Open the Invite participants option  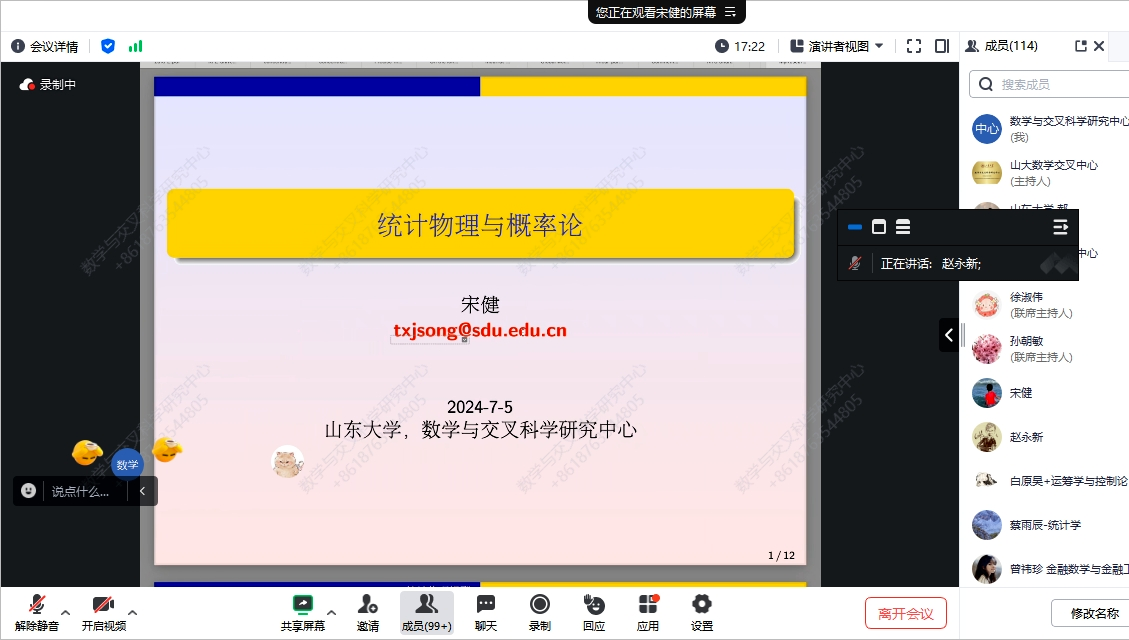368,612
